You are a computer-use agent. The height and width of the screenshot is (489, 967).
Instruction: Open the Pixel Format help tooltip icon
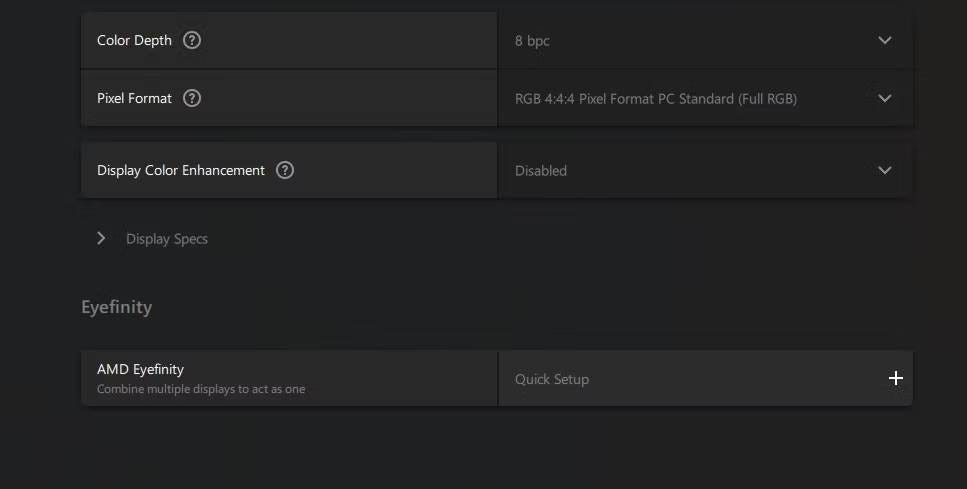[192, 99]
